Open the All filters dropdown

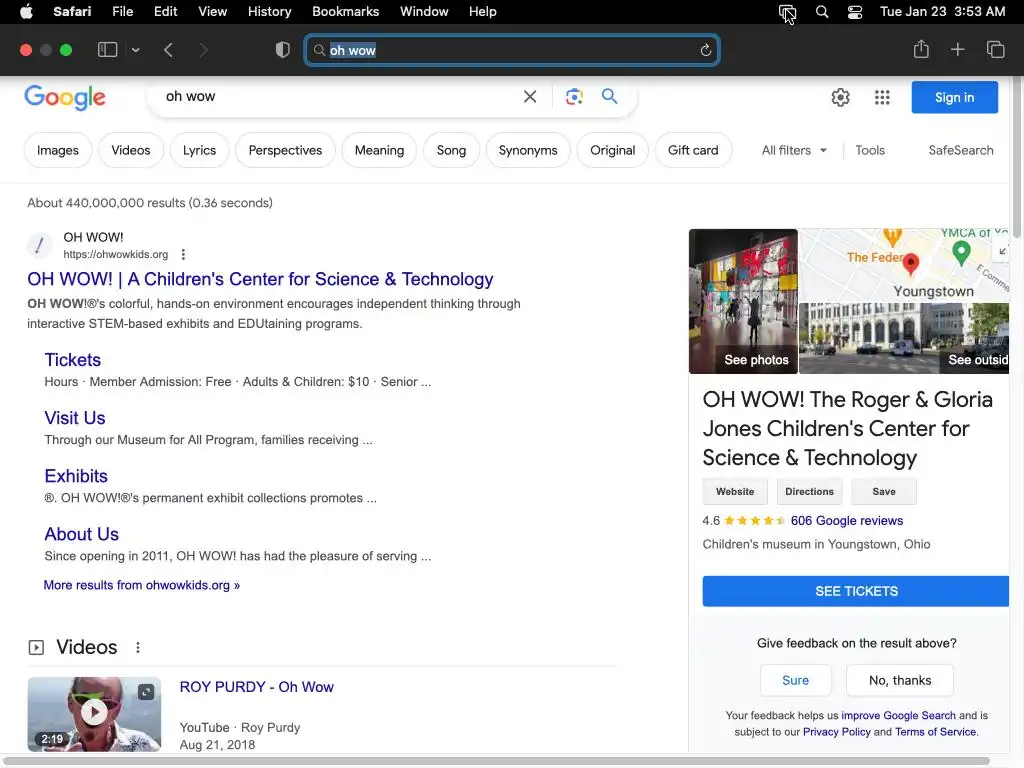tap(794, 150)
